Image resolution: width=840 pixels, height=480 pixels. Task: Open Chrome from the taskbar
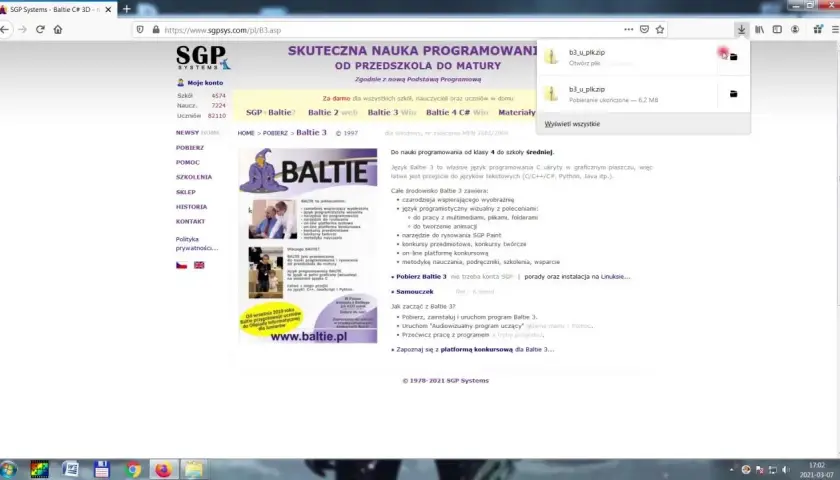[133, 469]
